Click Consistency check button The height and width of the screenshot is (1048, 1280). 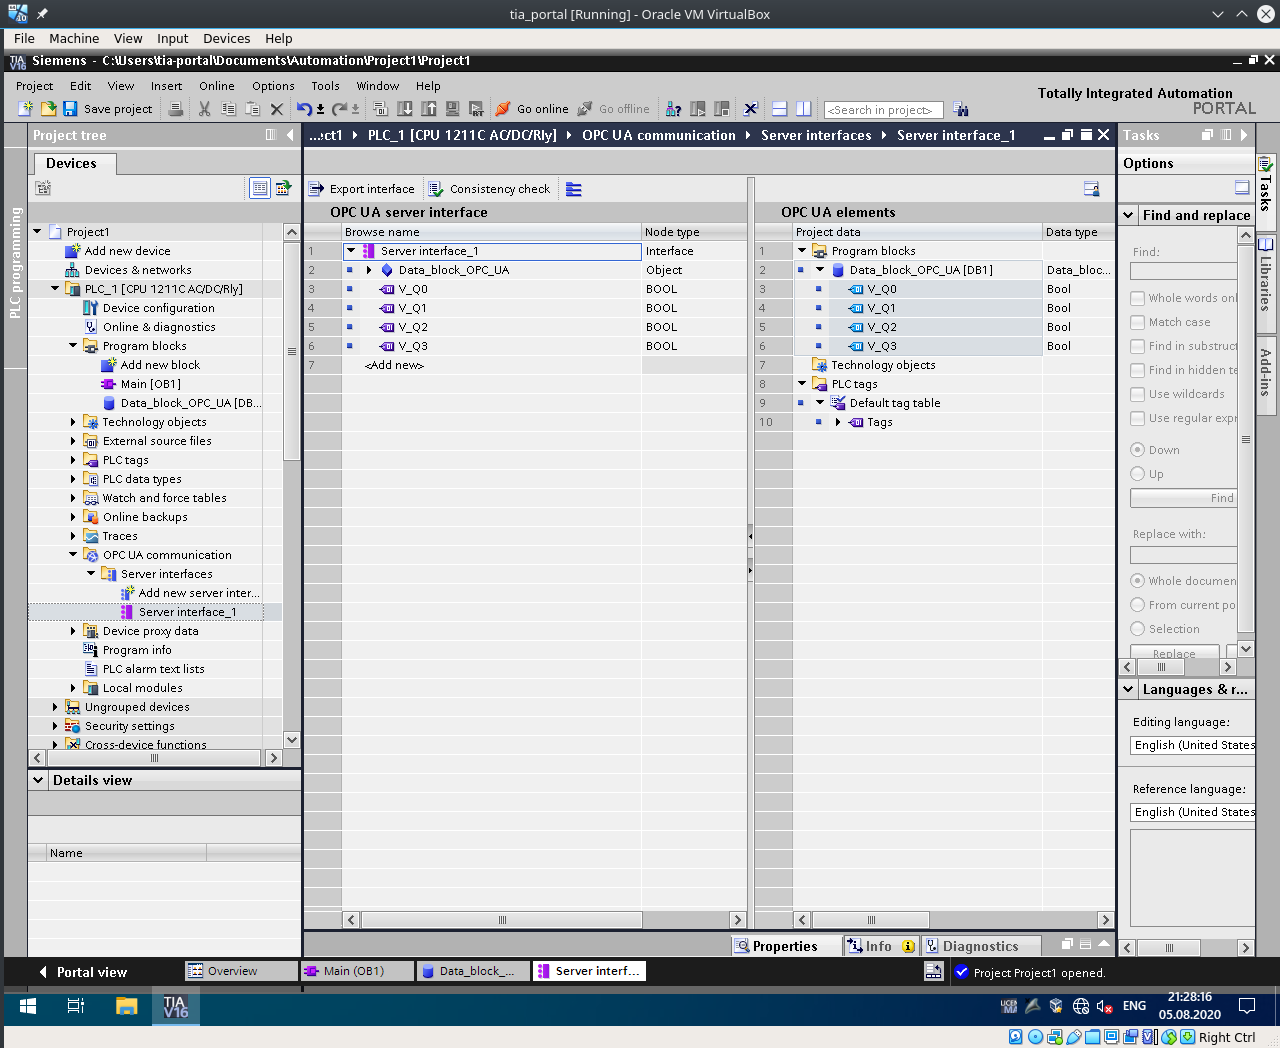click(489, 189)
